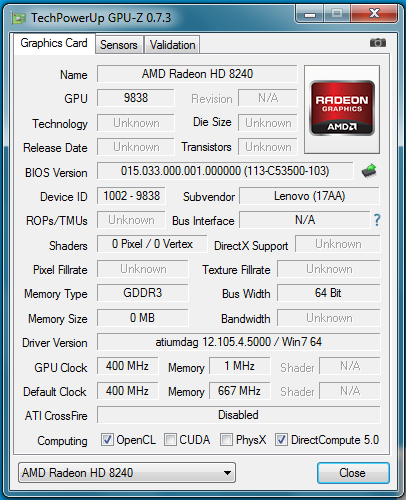Click the BIOS Version text field
Image resolution: width=406 pixels, height=500 pixels.
(x=225, y=171)
